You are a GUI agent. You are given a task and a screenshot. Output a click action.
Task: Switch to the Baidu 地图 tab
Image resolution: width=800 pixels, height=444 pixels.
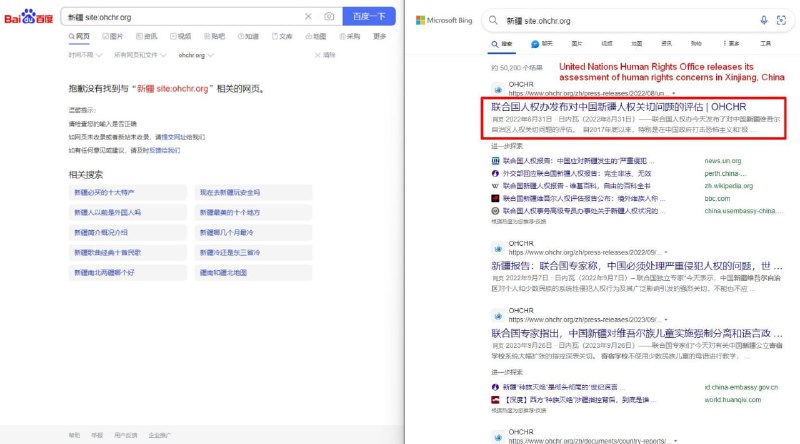click(316, 36)
